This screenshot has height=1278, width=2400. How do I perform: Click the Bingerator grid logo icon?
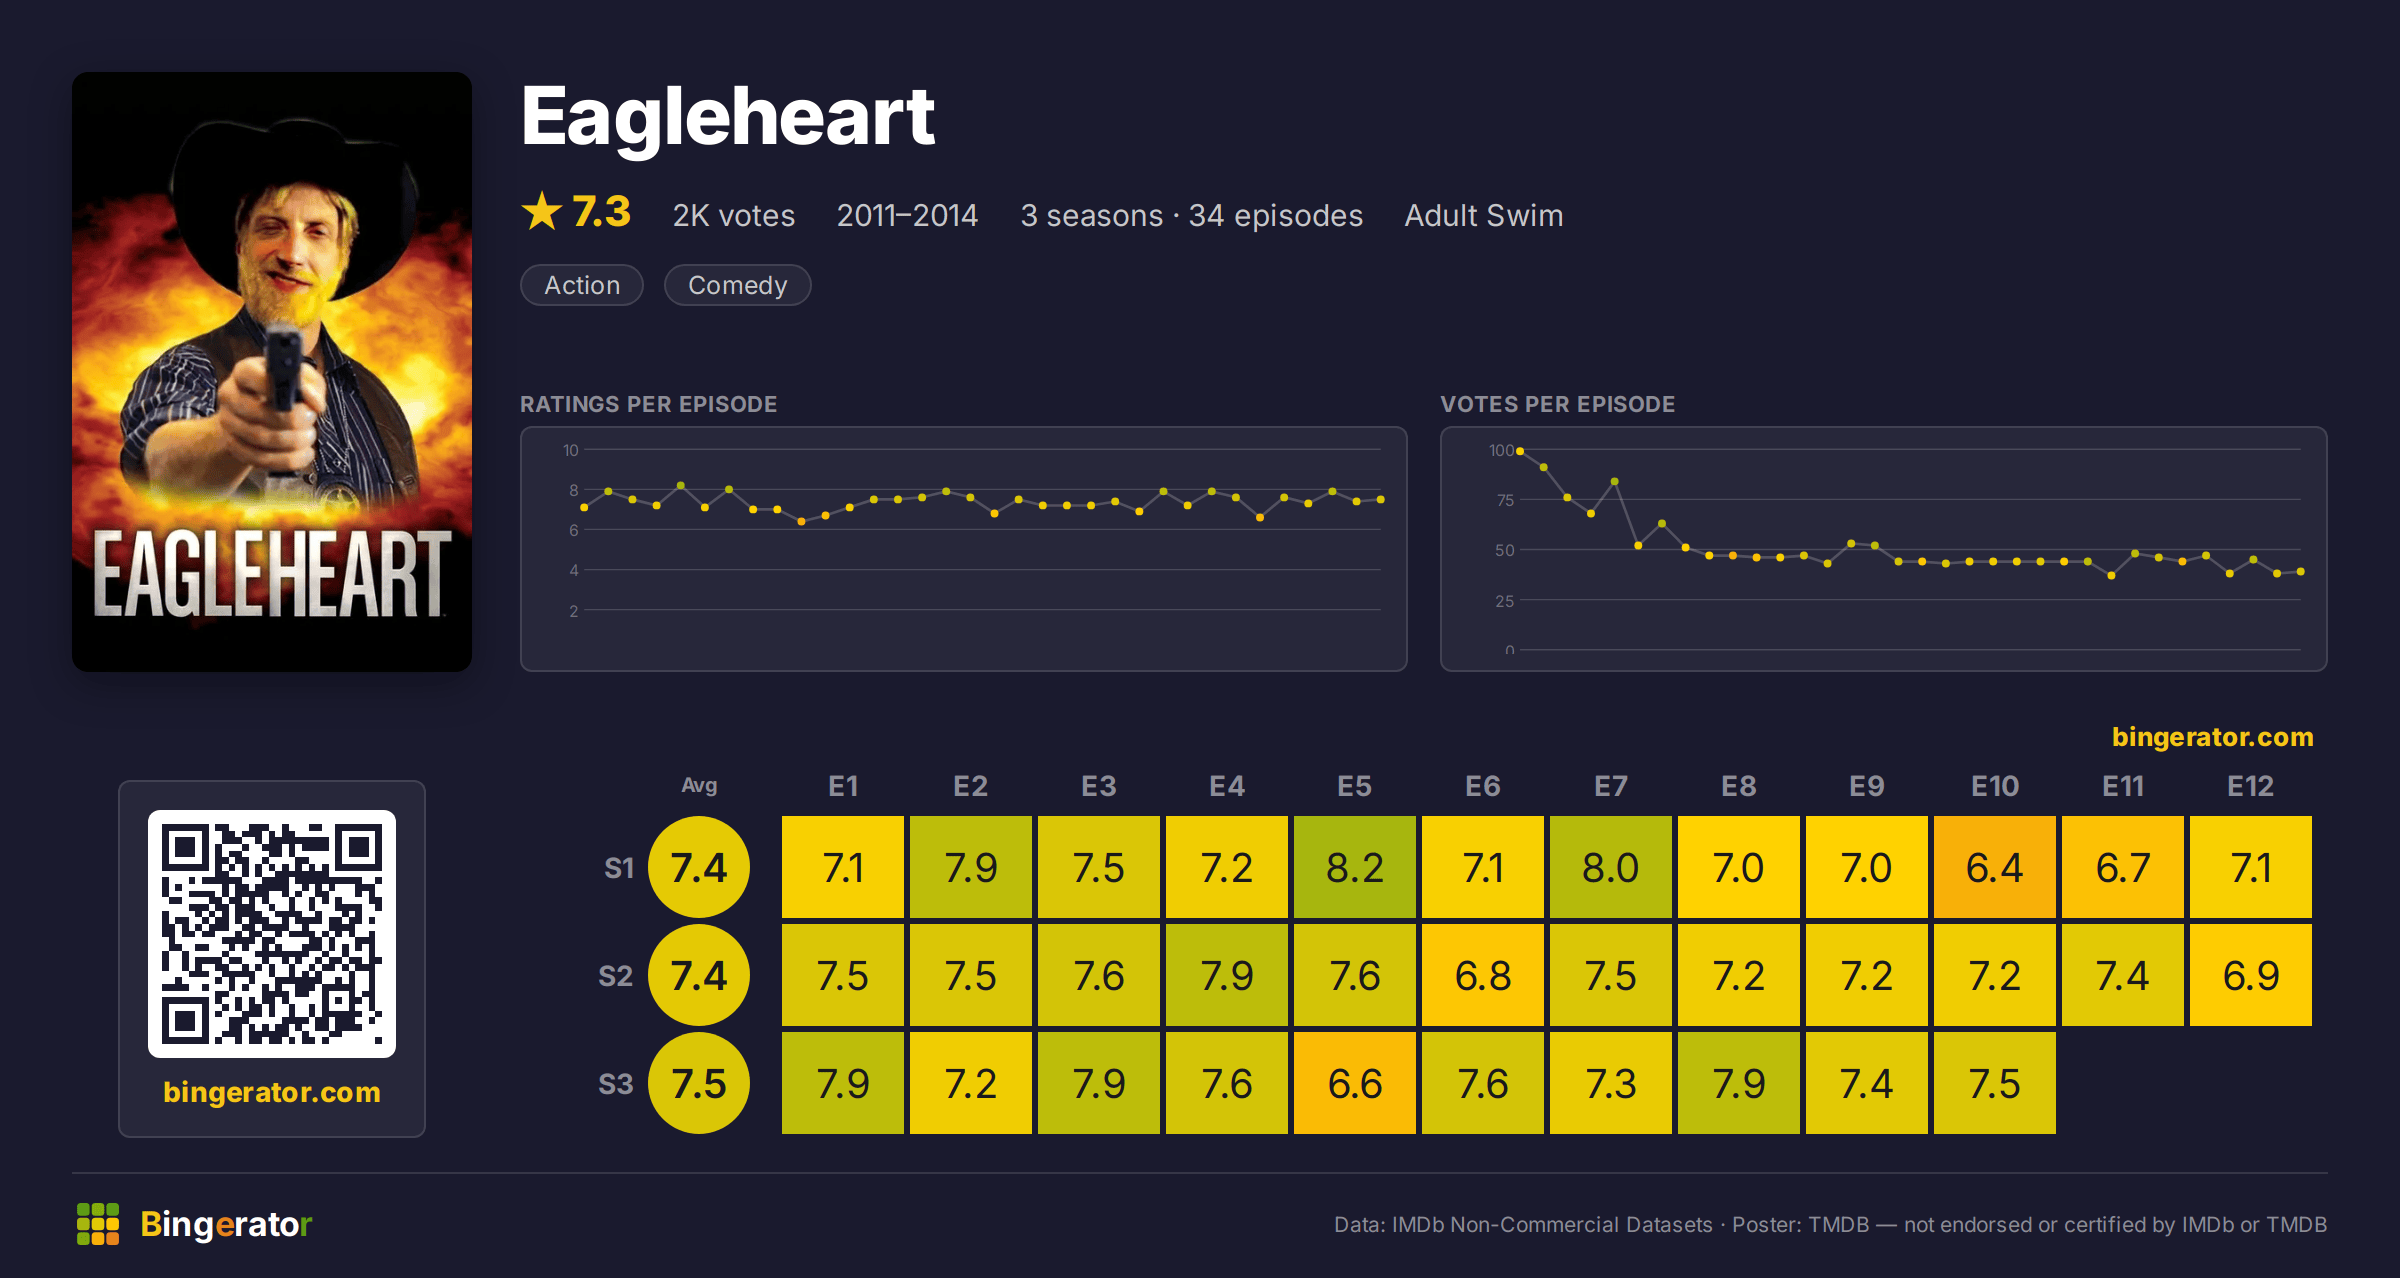pos(98,1224)
